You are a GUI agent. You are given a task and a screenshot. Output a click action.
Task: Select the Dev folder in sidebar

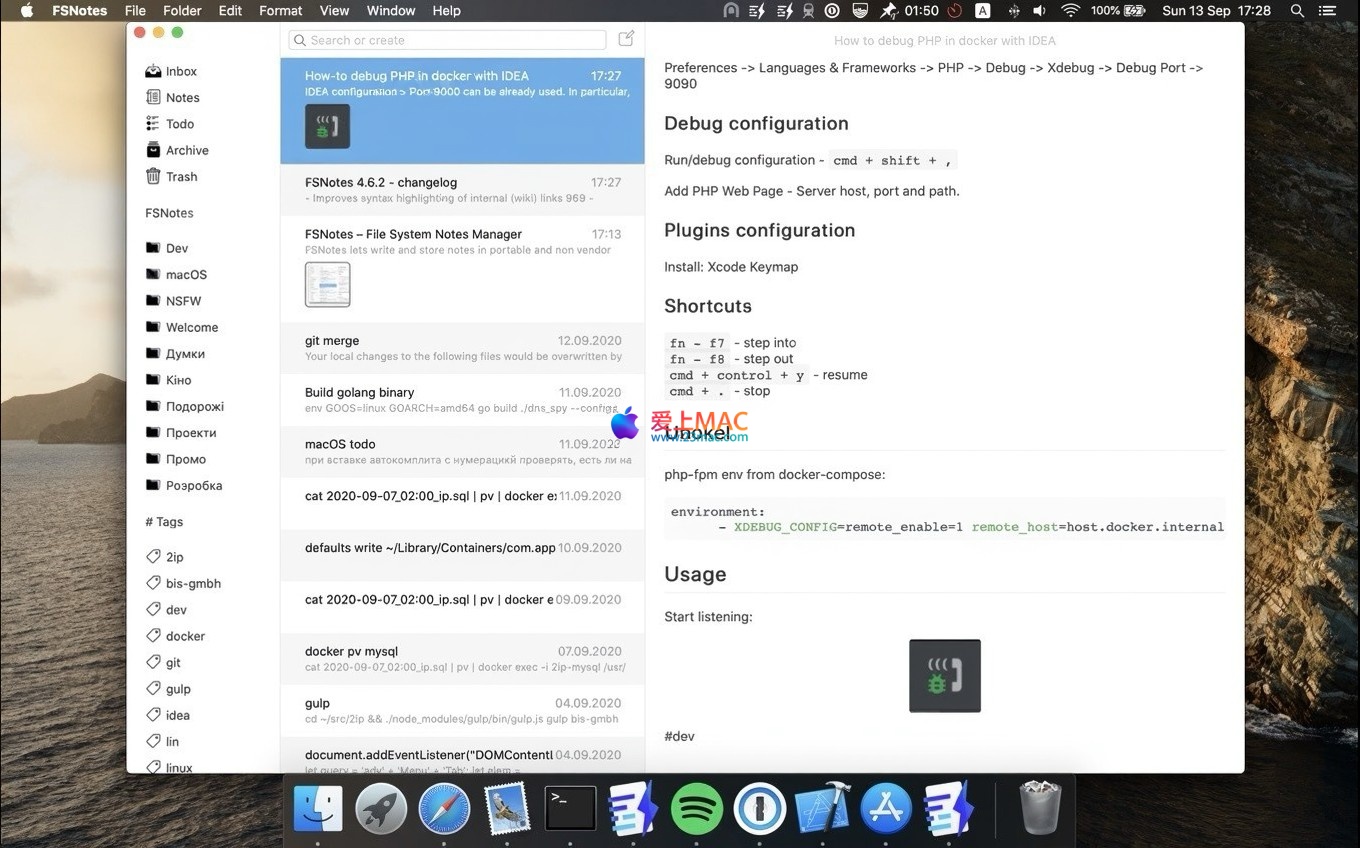(176, 248)
